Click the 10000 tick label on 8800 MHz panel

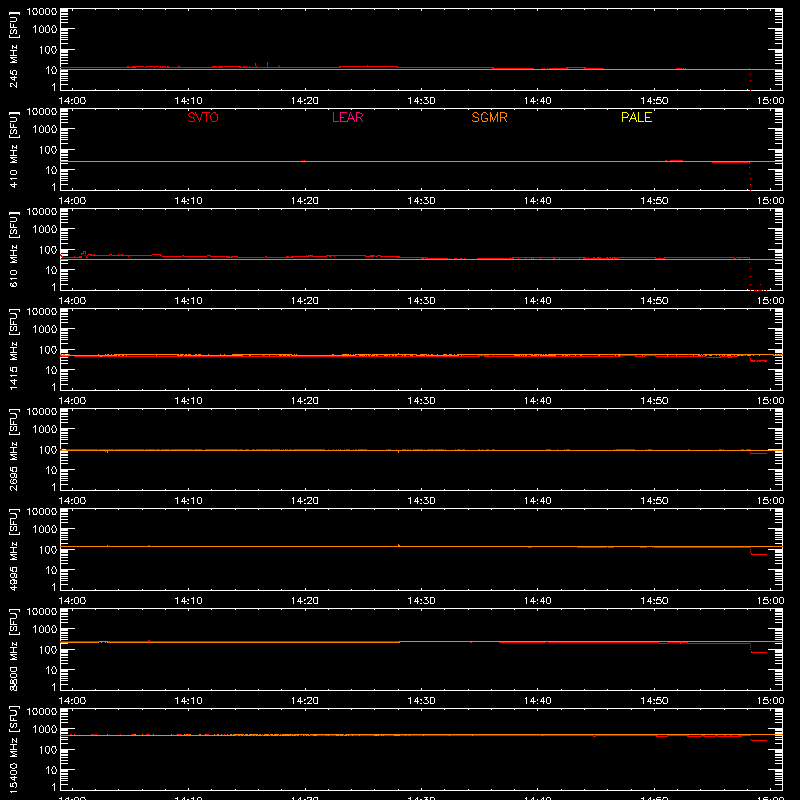pyautogui.click(x=42, y=612)
